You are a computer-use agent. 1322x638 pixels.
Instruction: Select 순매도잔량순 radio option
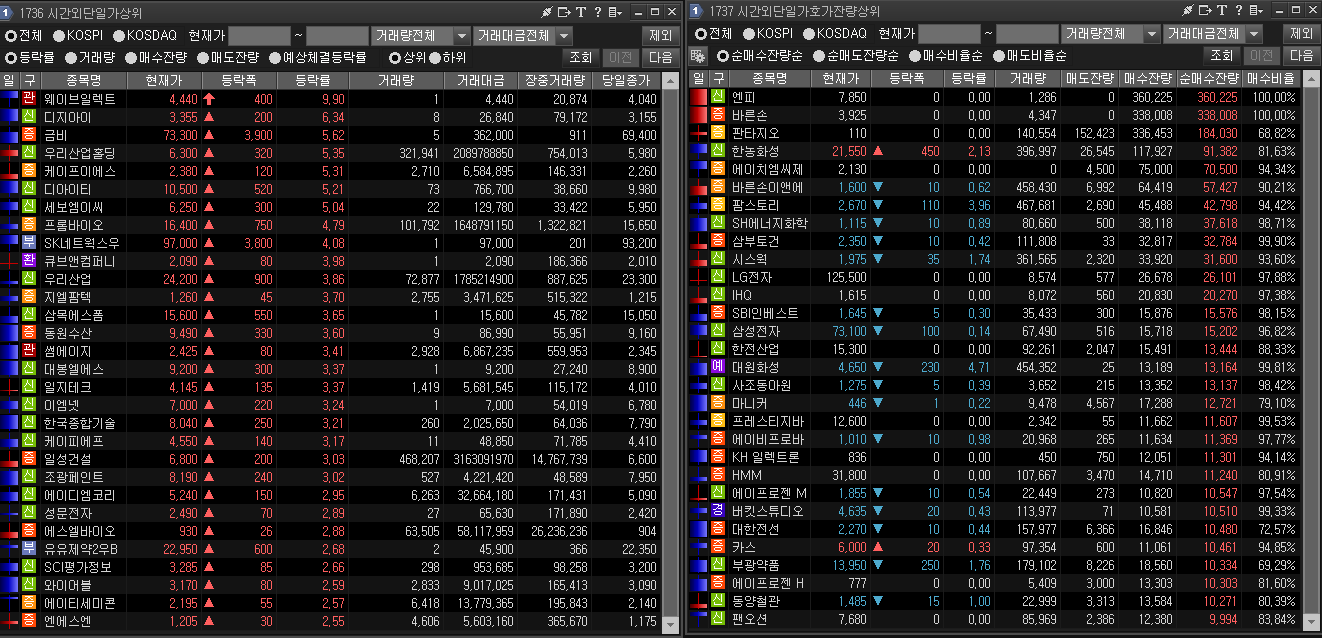pos(817,55)
